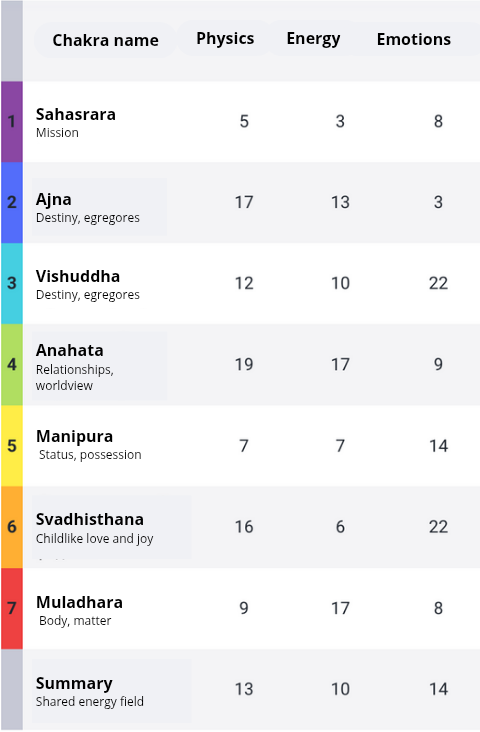Select the Emotions column header
The height and width of the screenshot is (732, 480).
pos(414,39)
